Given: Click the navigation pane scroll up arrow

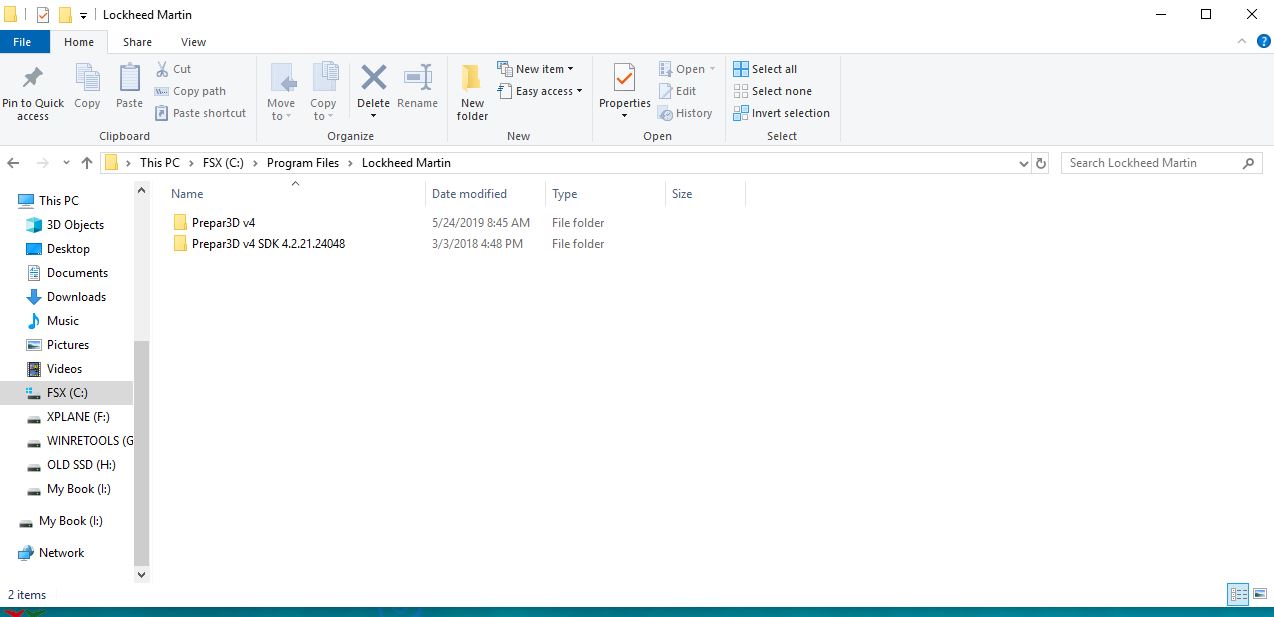Looking at the screenshot, I should pyautogui.click(x=141, y=190).
